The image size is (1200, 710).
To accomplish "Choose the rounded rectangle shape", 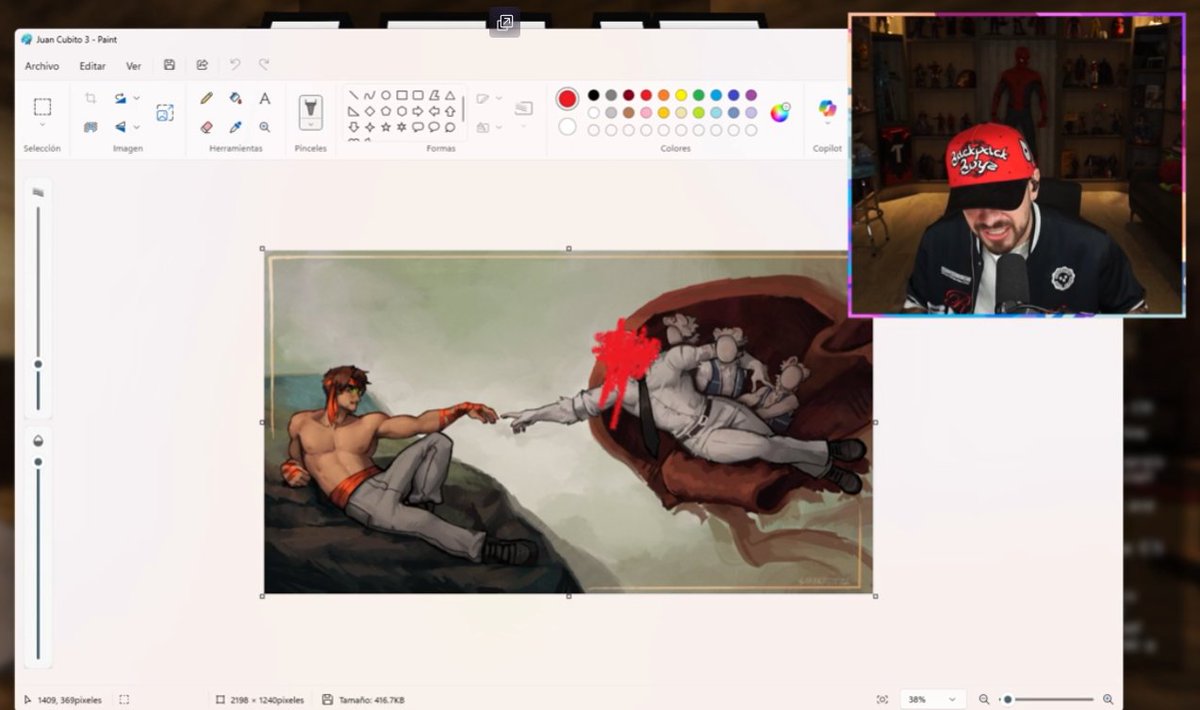I will pos(418,95).
